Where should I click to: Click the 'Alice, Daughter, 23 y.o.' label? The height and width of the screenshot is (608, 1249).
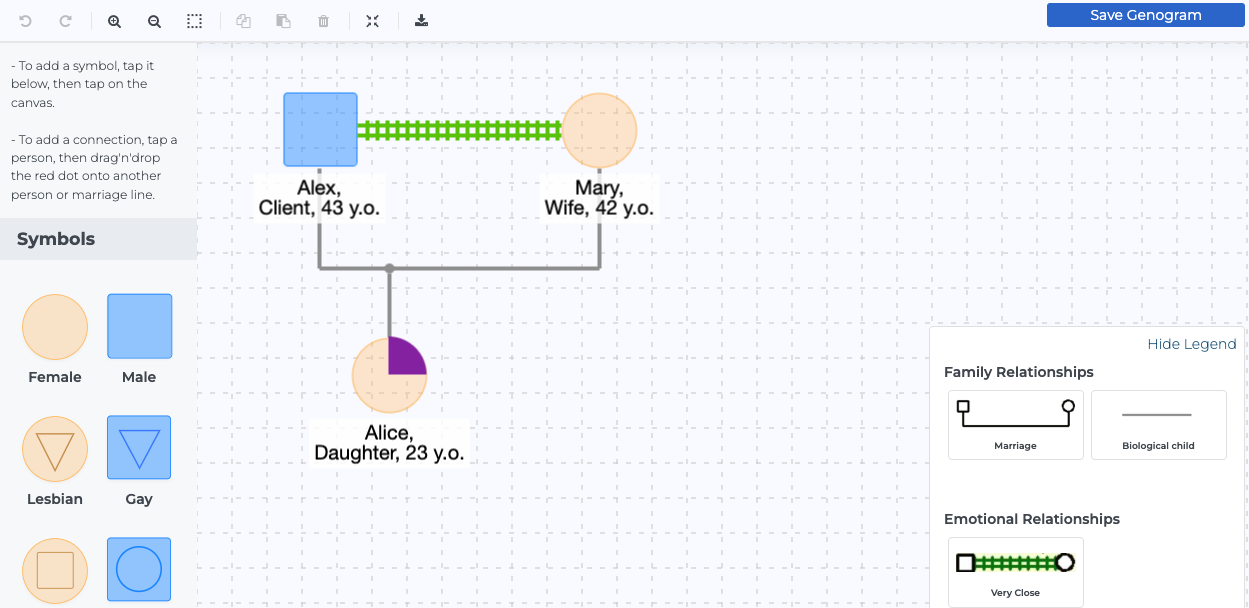[389, 443]
